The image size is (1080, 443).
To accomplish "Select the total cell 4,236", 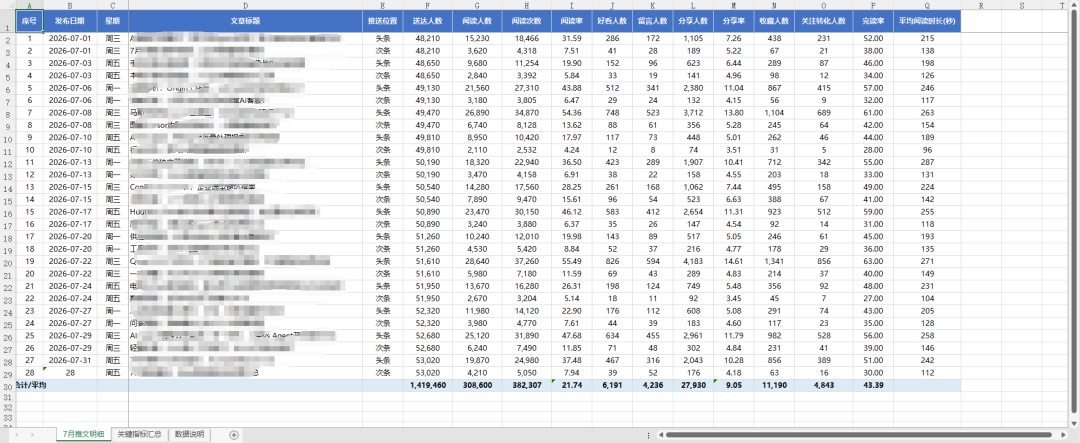I will tap(652, 386).
